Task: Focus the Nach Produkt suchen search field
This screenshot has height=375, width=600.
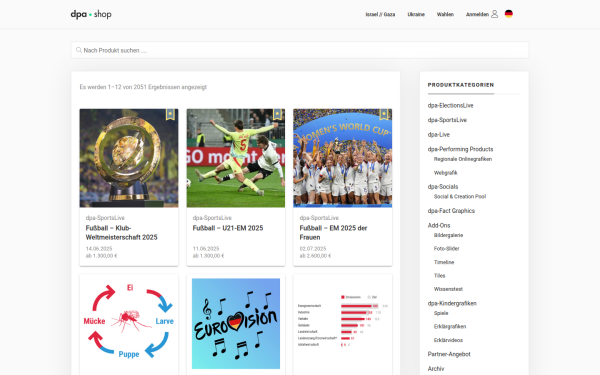Action: tap(300, 50)
